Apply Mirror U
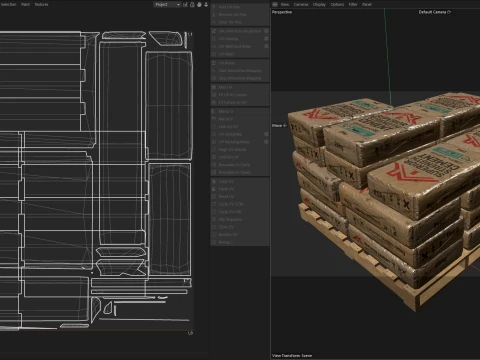Viewport: 480px width, 360px height. pos(240,111)
